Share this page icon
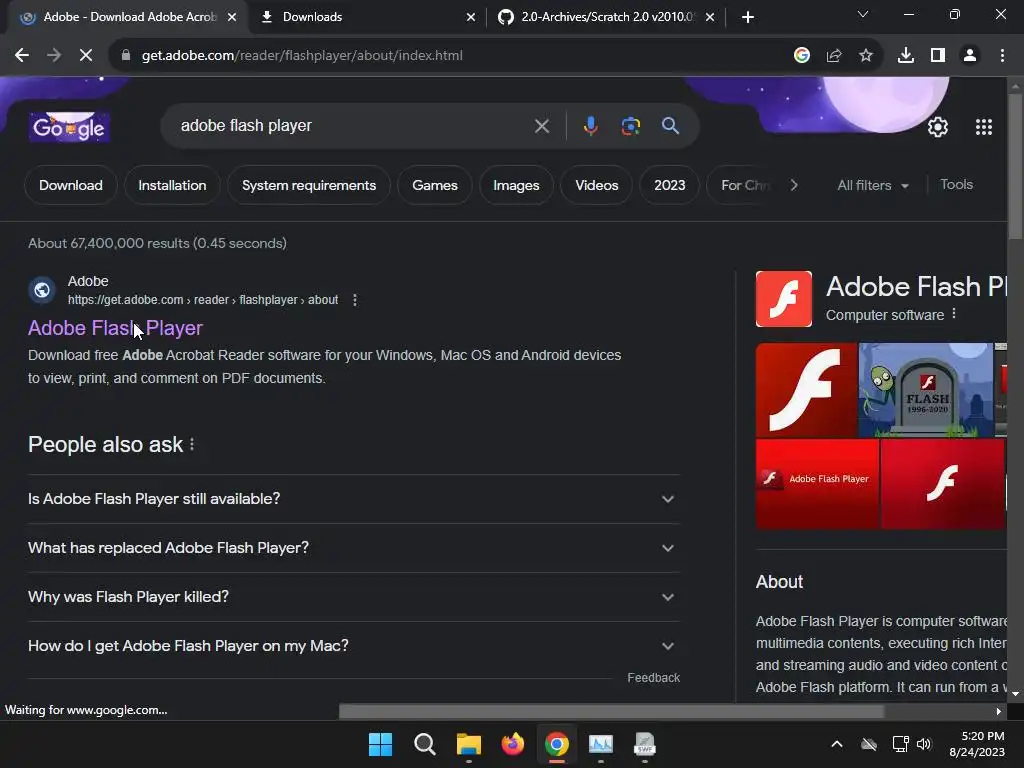This screenshot has height=768, width=1024. [x=834, y=56]
